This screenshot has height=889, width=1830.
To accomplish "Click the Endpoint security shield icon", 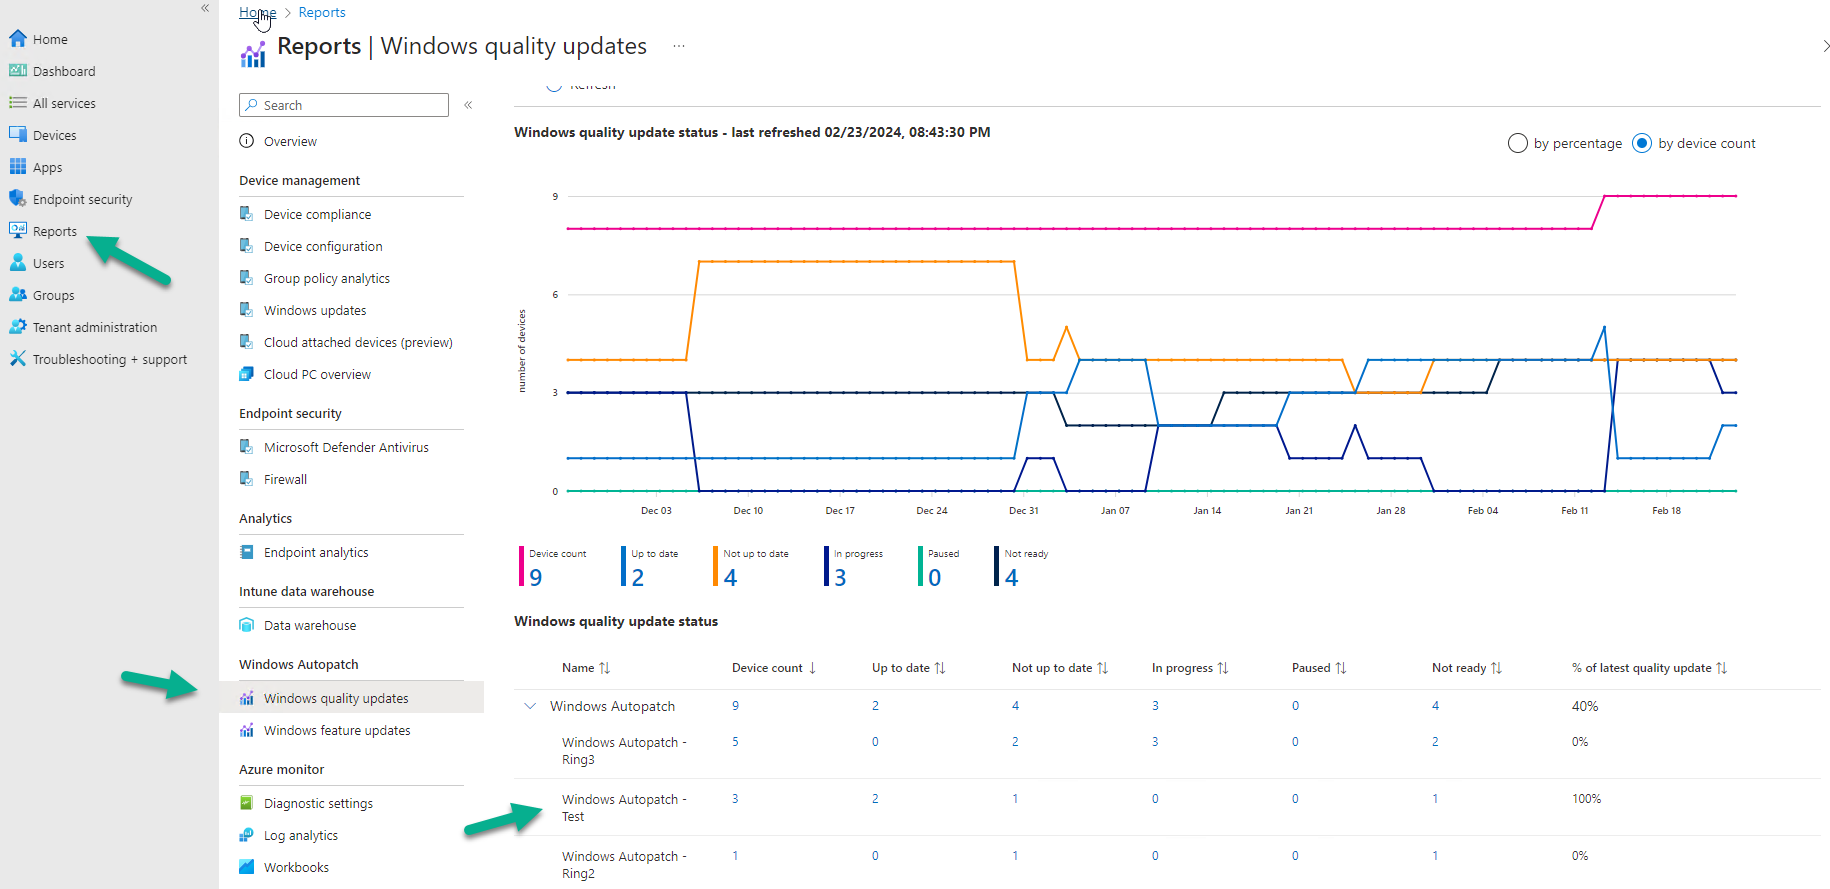I will [18, 199].
